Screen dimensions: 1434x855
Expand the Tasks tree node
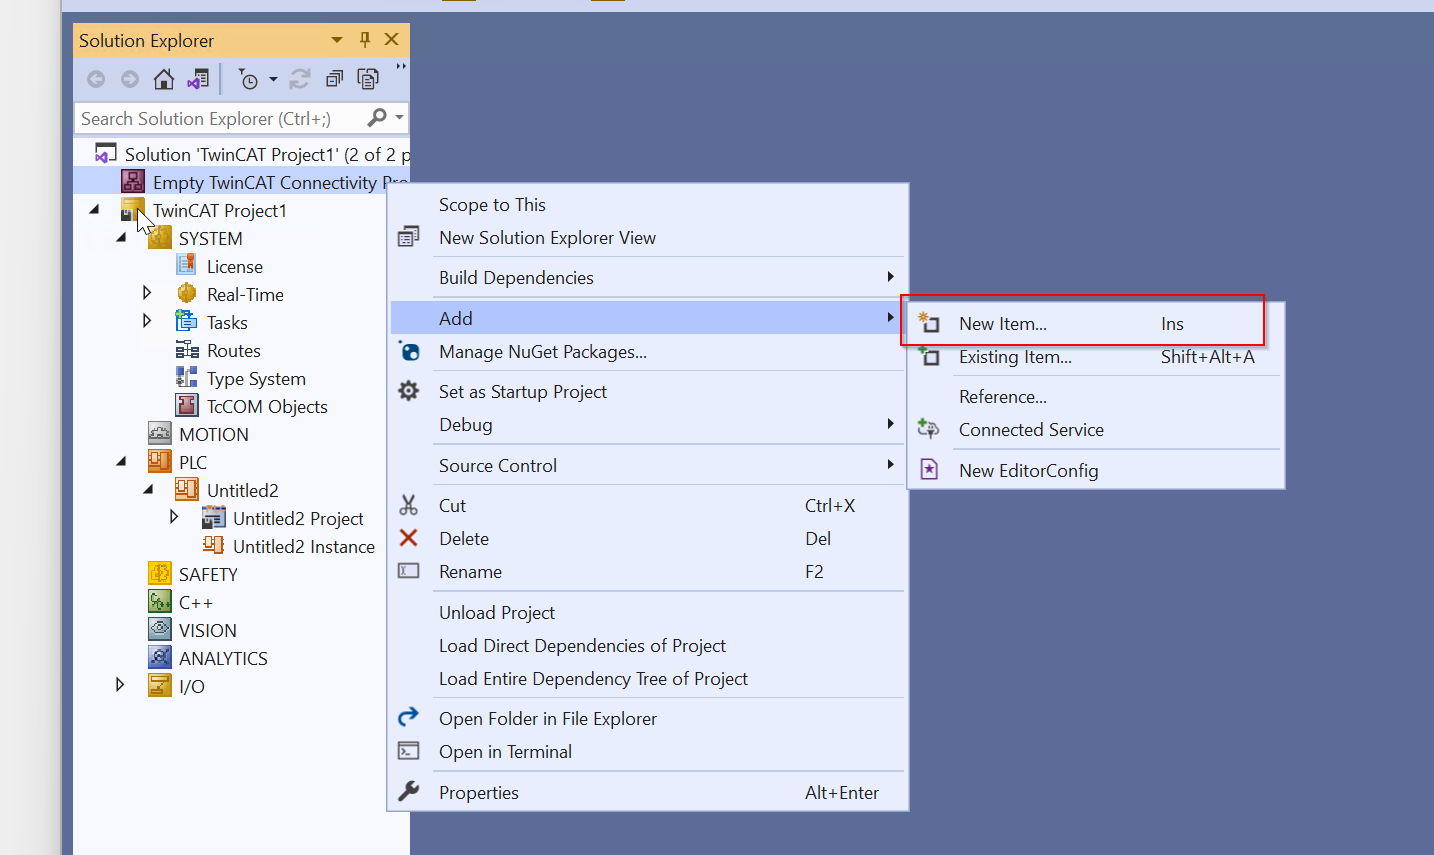(x=147, y=321)
